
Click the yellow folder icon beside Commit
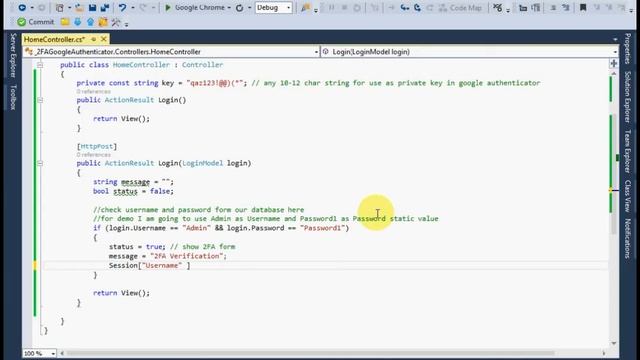(64, 22)
